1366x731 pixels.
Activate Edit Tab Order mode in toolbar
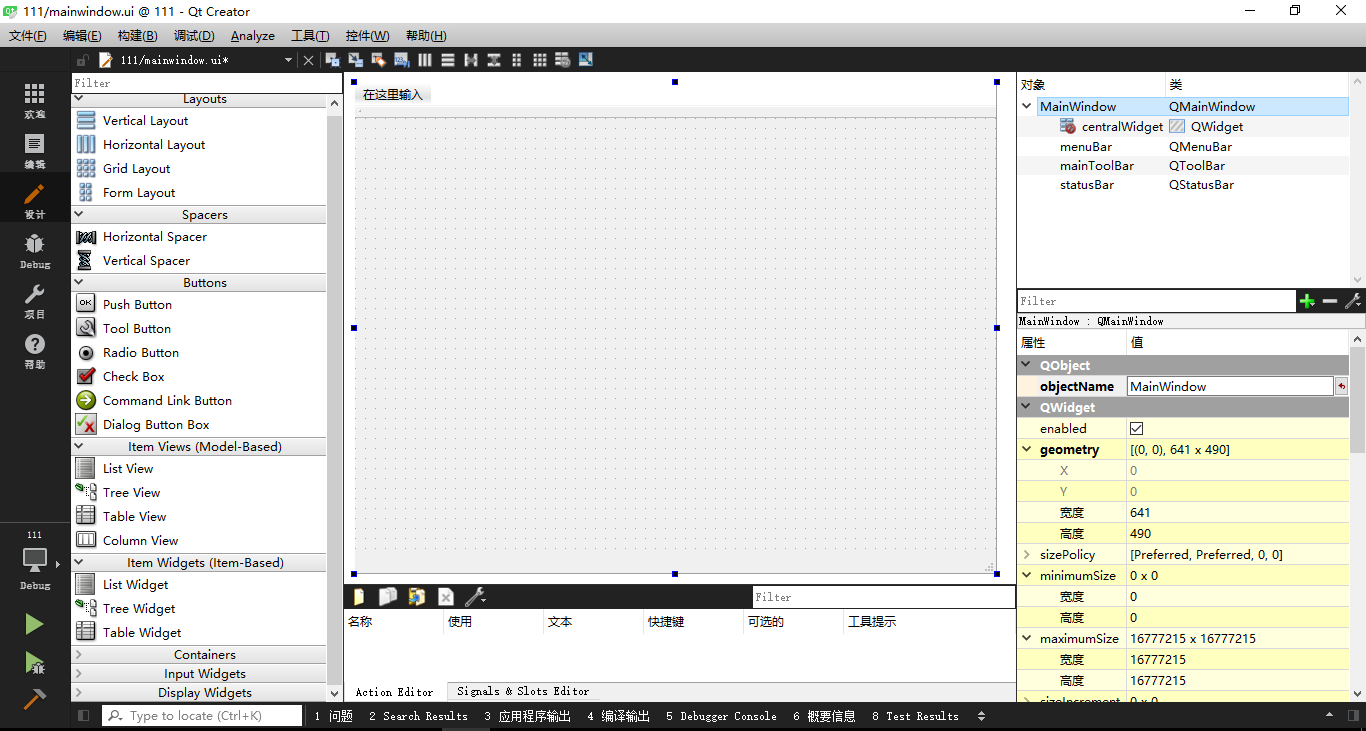(401, 60)
